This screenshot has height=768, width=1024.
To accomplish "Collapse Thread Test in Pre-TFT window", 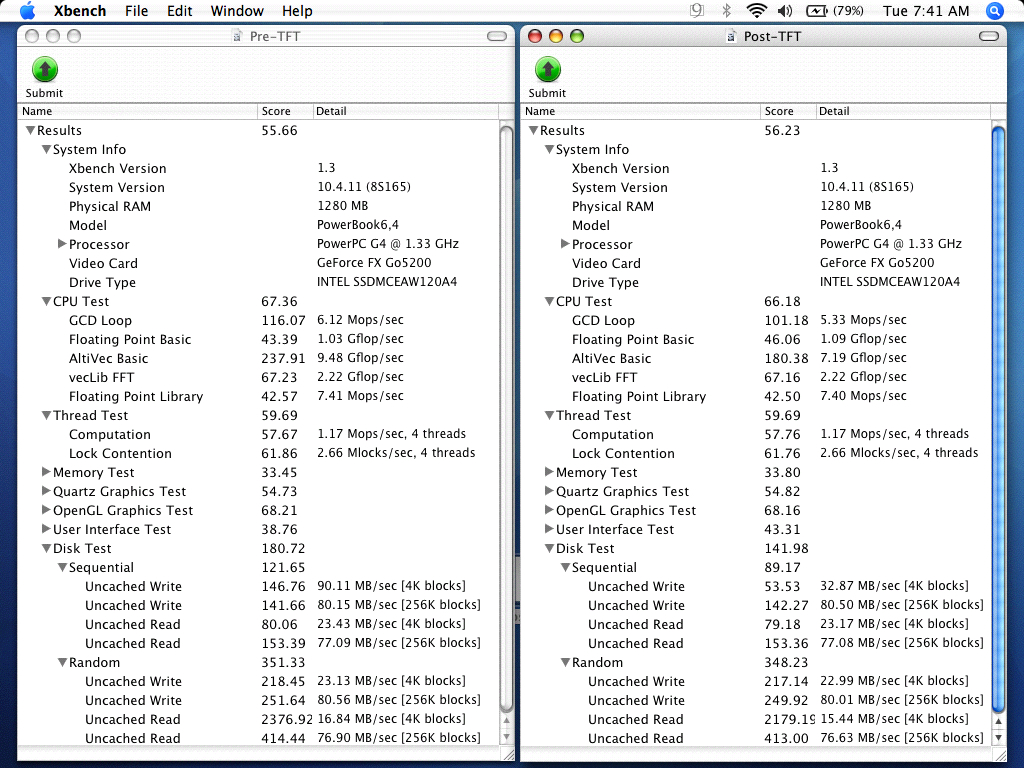I will (x=46, y=415).
